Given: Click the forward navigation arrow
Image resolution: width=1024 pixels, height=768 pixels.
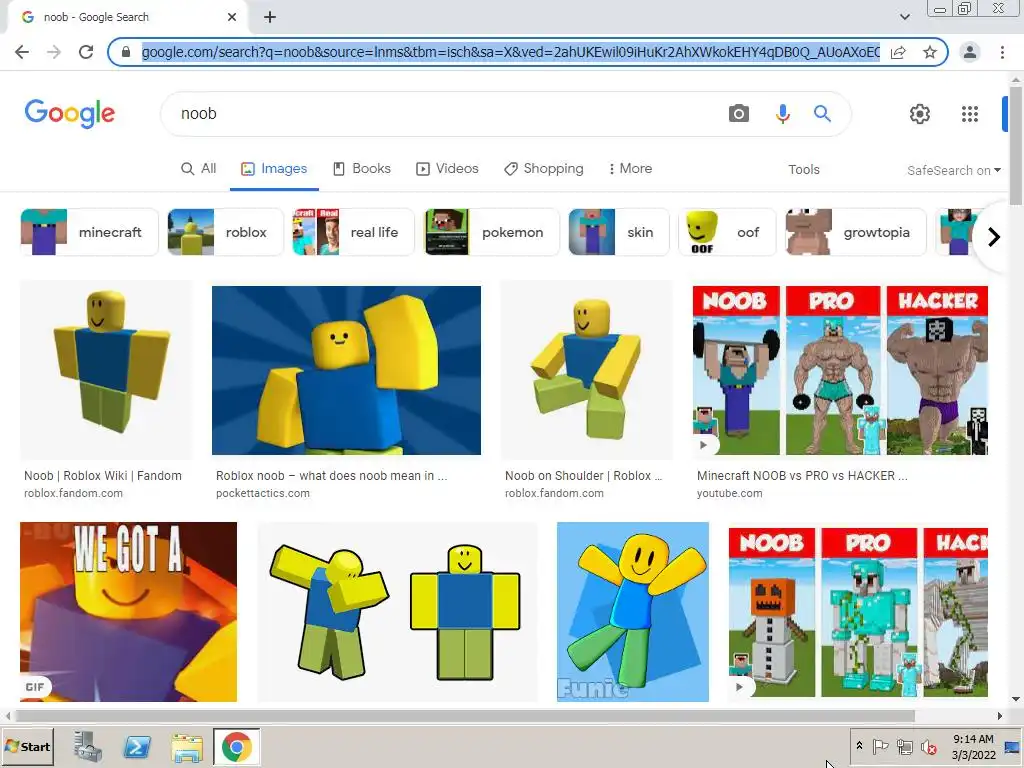Looking at the screenshot, I should pos(54,52).
